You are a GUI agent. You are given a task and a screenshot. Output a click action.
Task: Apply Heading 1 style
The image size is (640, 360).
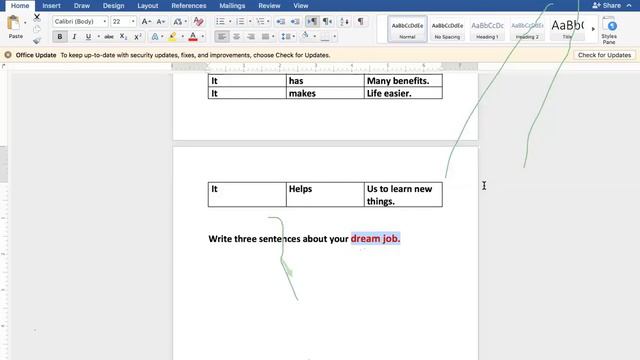(487, 29)
